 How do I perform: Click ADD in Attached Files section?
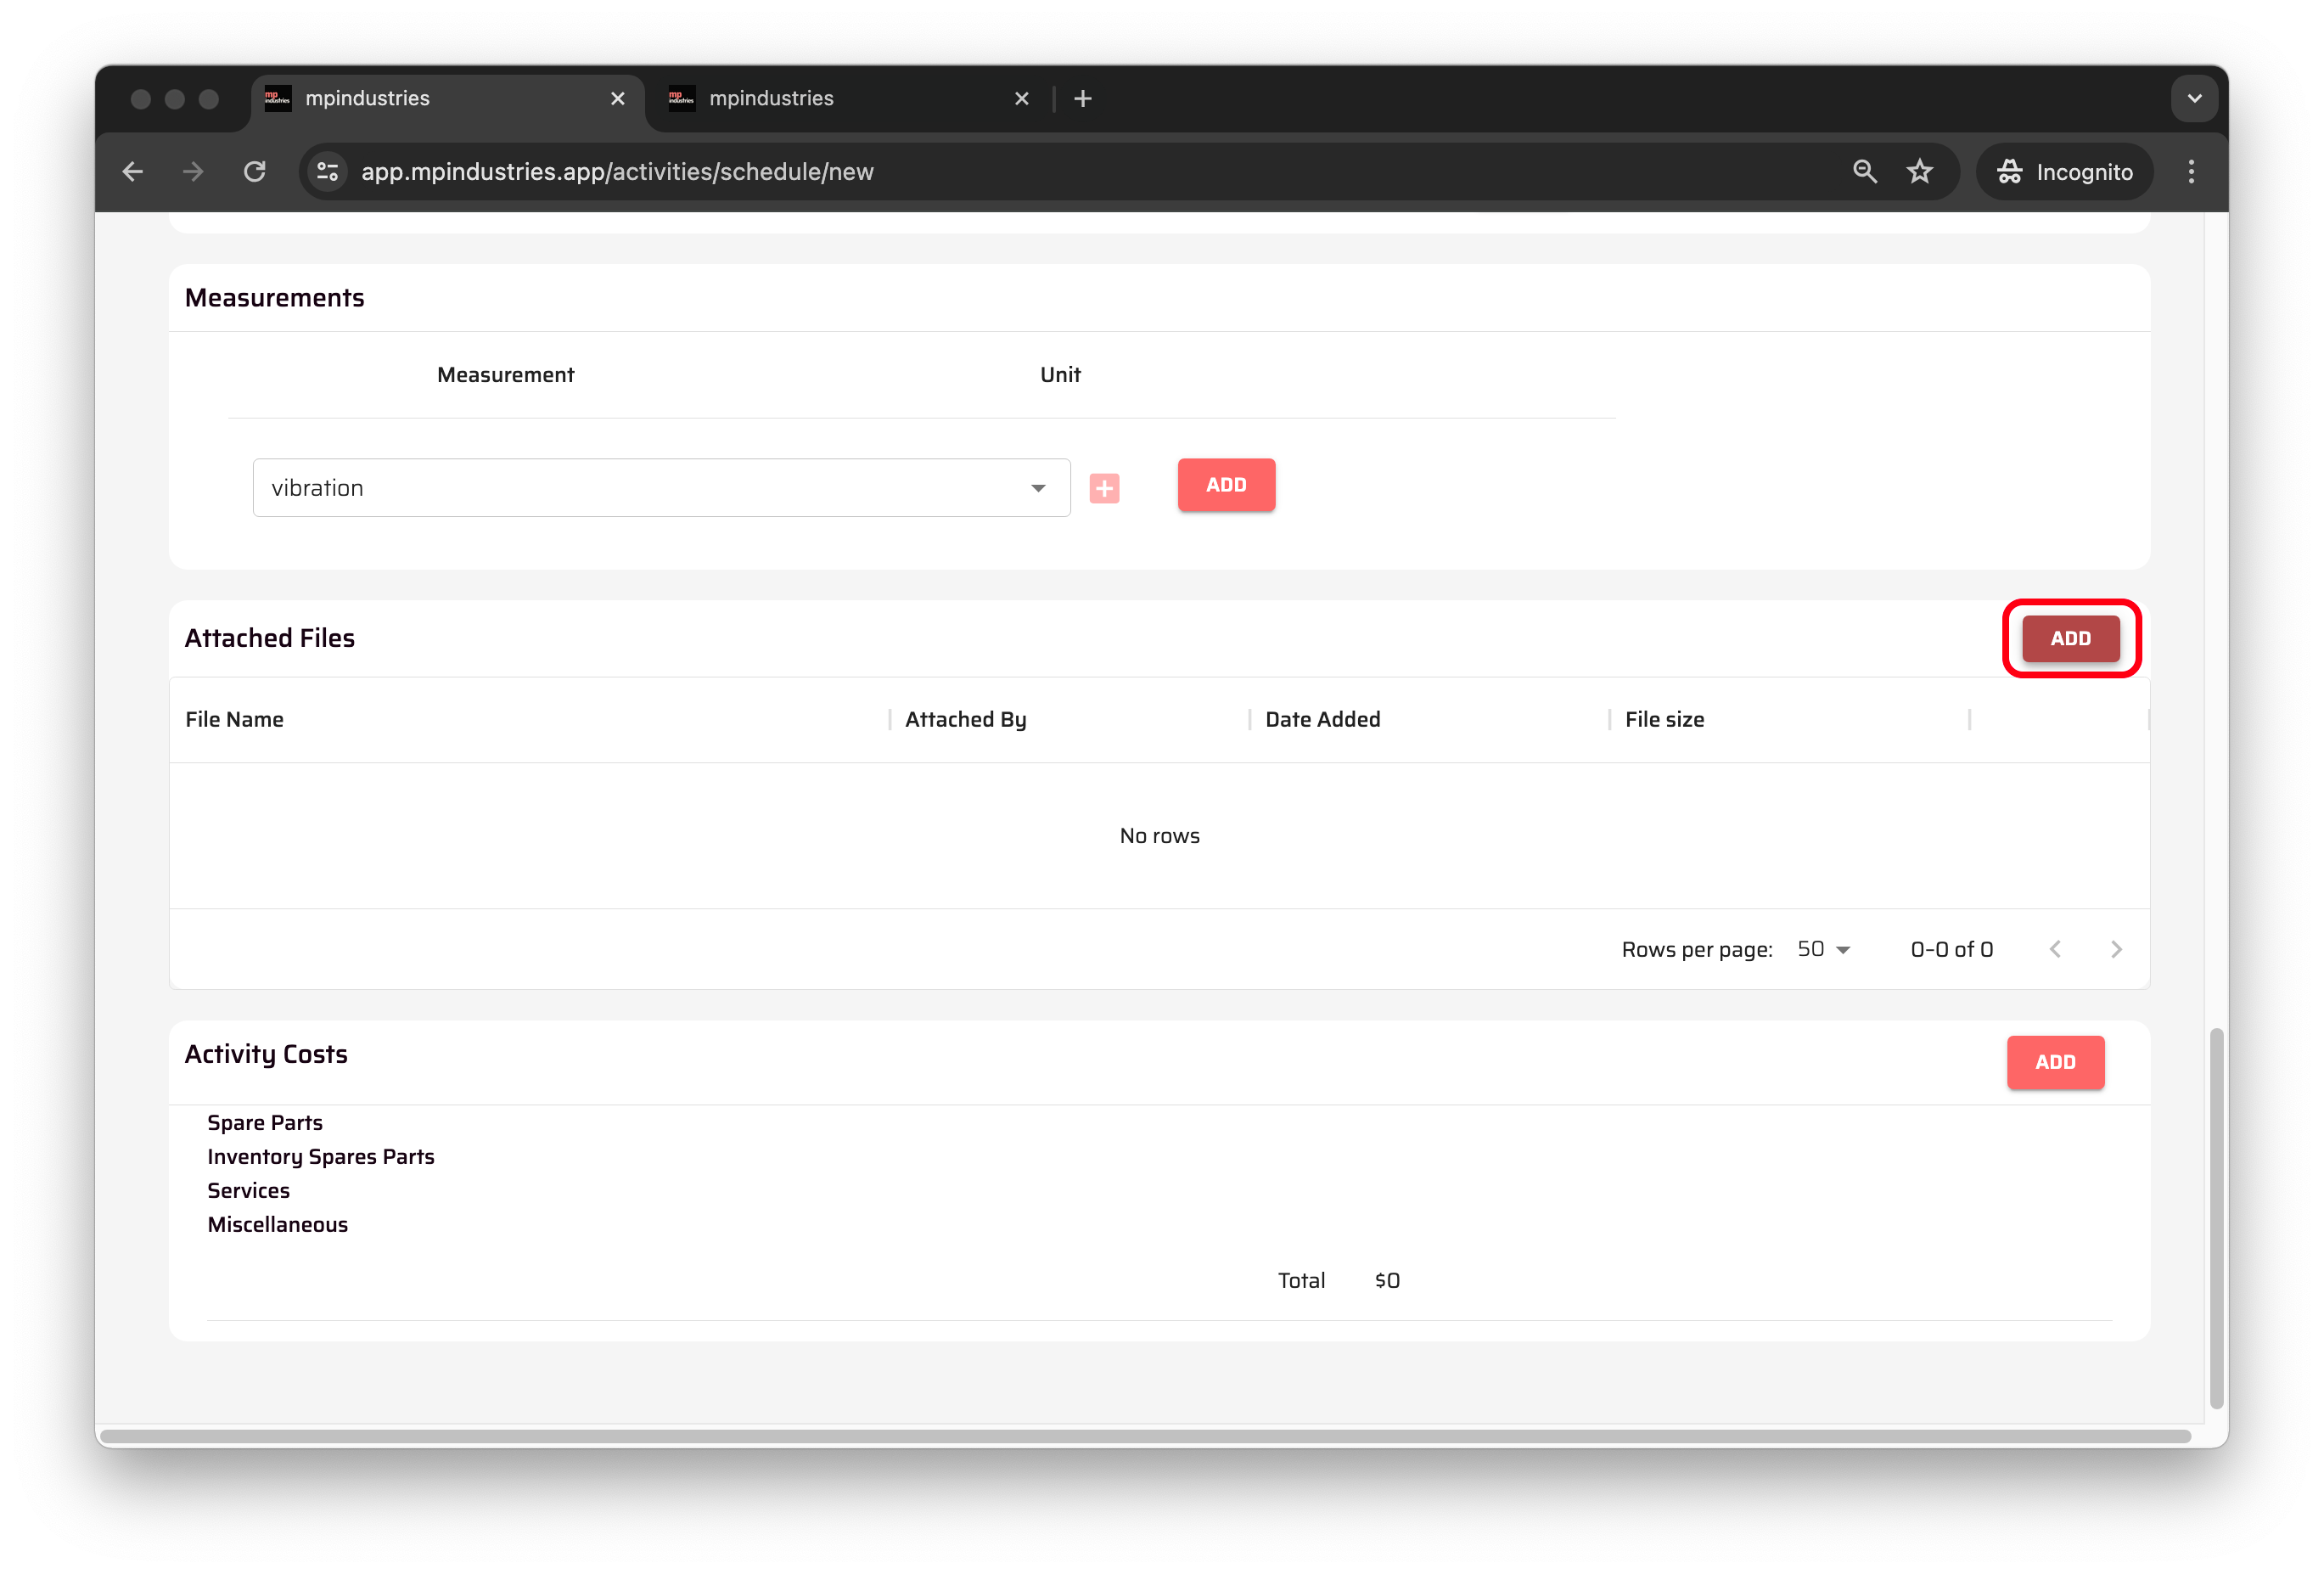click(2070, 638)
